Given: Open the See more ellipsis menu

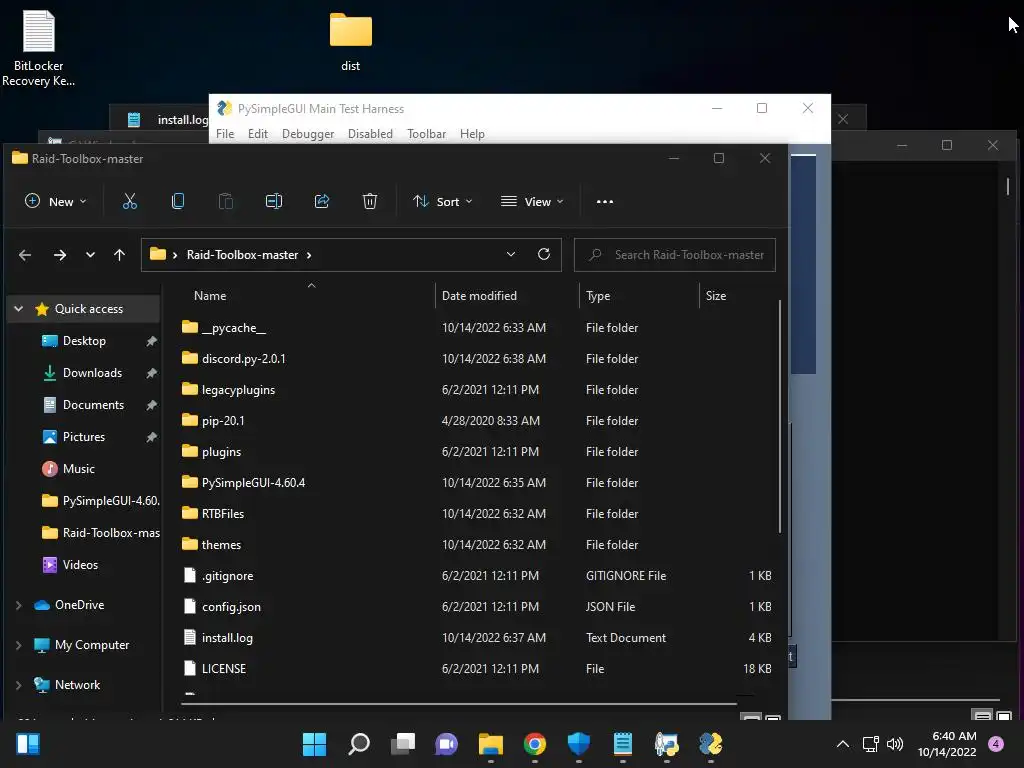Looking at the screenshot, I should click(x=605, y=202).
